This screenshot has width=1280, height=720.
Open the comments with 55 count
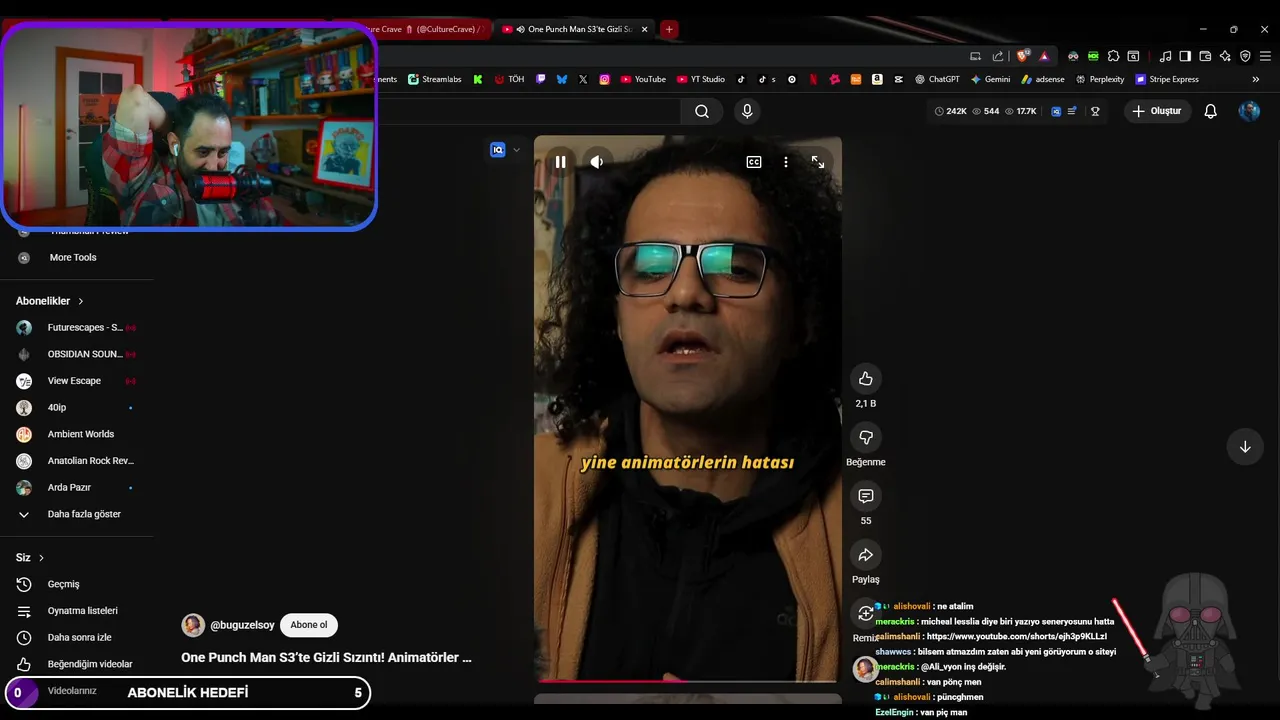click(x=866, y=496)
